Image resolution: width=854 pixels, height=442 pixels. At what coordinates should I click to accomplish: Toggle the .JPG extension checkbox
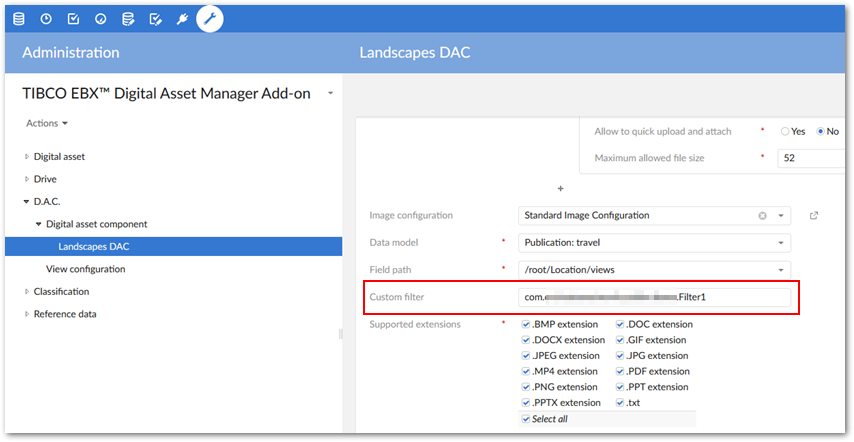point(620,356)
